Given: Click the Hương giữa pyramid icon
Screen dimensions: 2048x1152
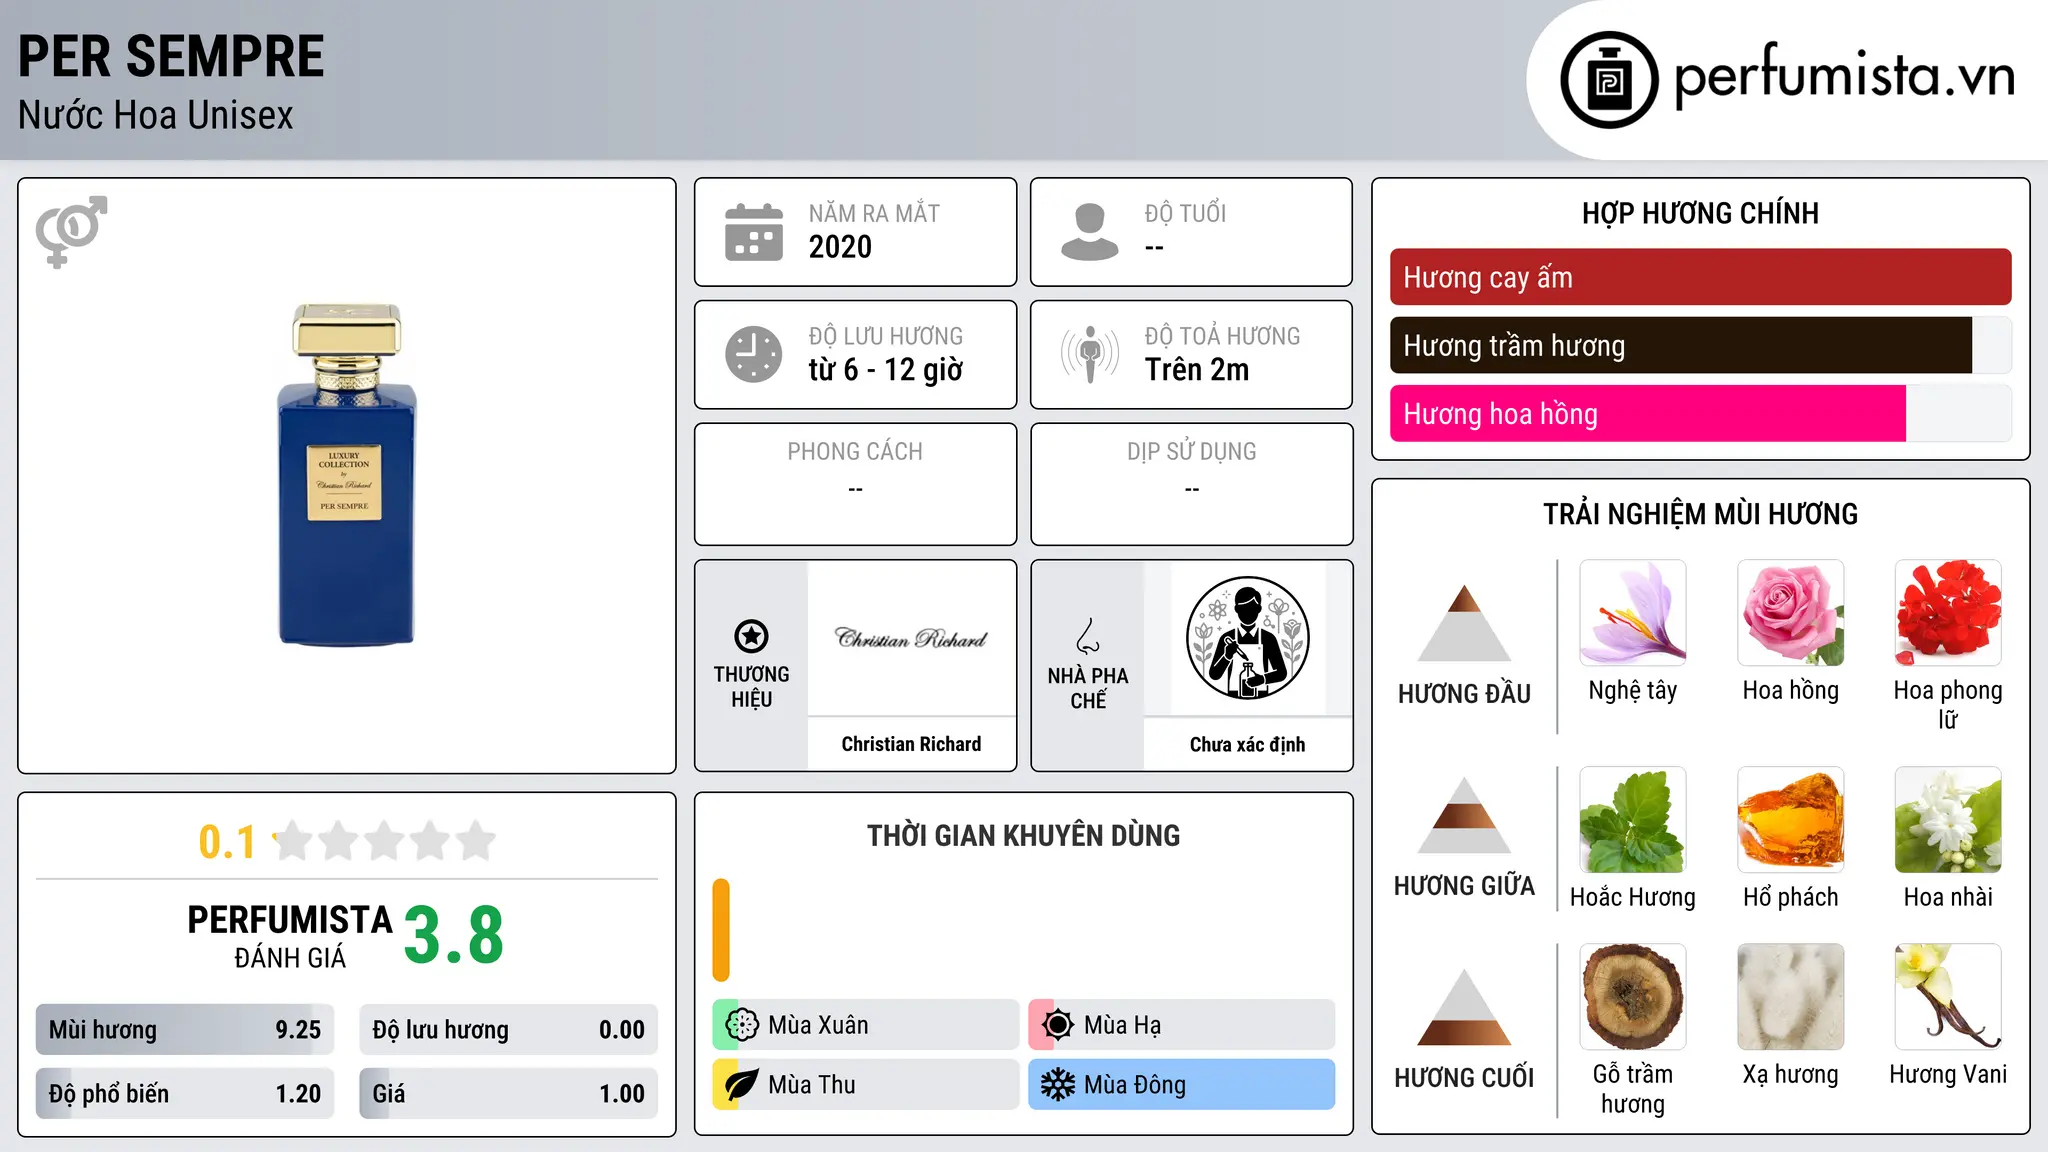Looking at the screenshot, I should pos(1464,815).
